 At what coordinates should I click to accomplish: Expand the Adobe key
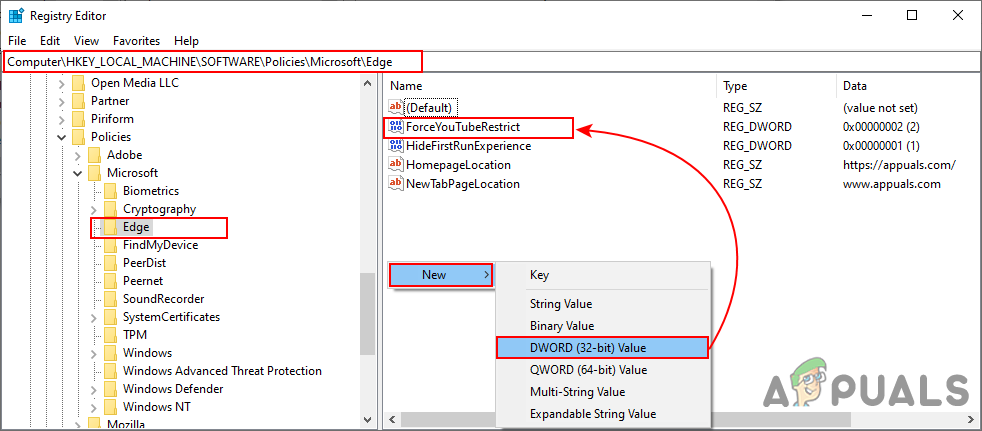point(78,155)
